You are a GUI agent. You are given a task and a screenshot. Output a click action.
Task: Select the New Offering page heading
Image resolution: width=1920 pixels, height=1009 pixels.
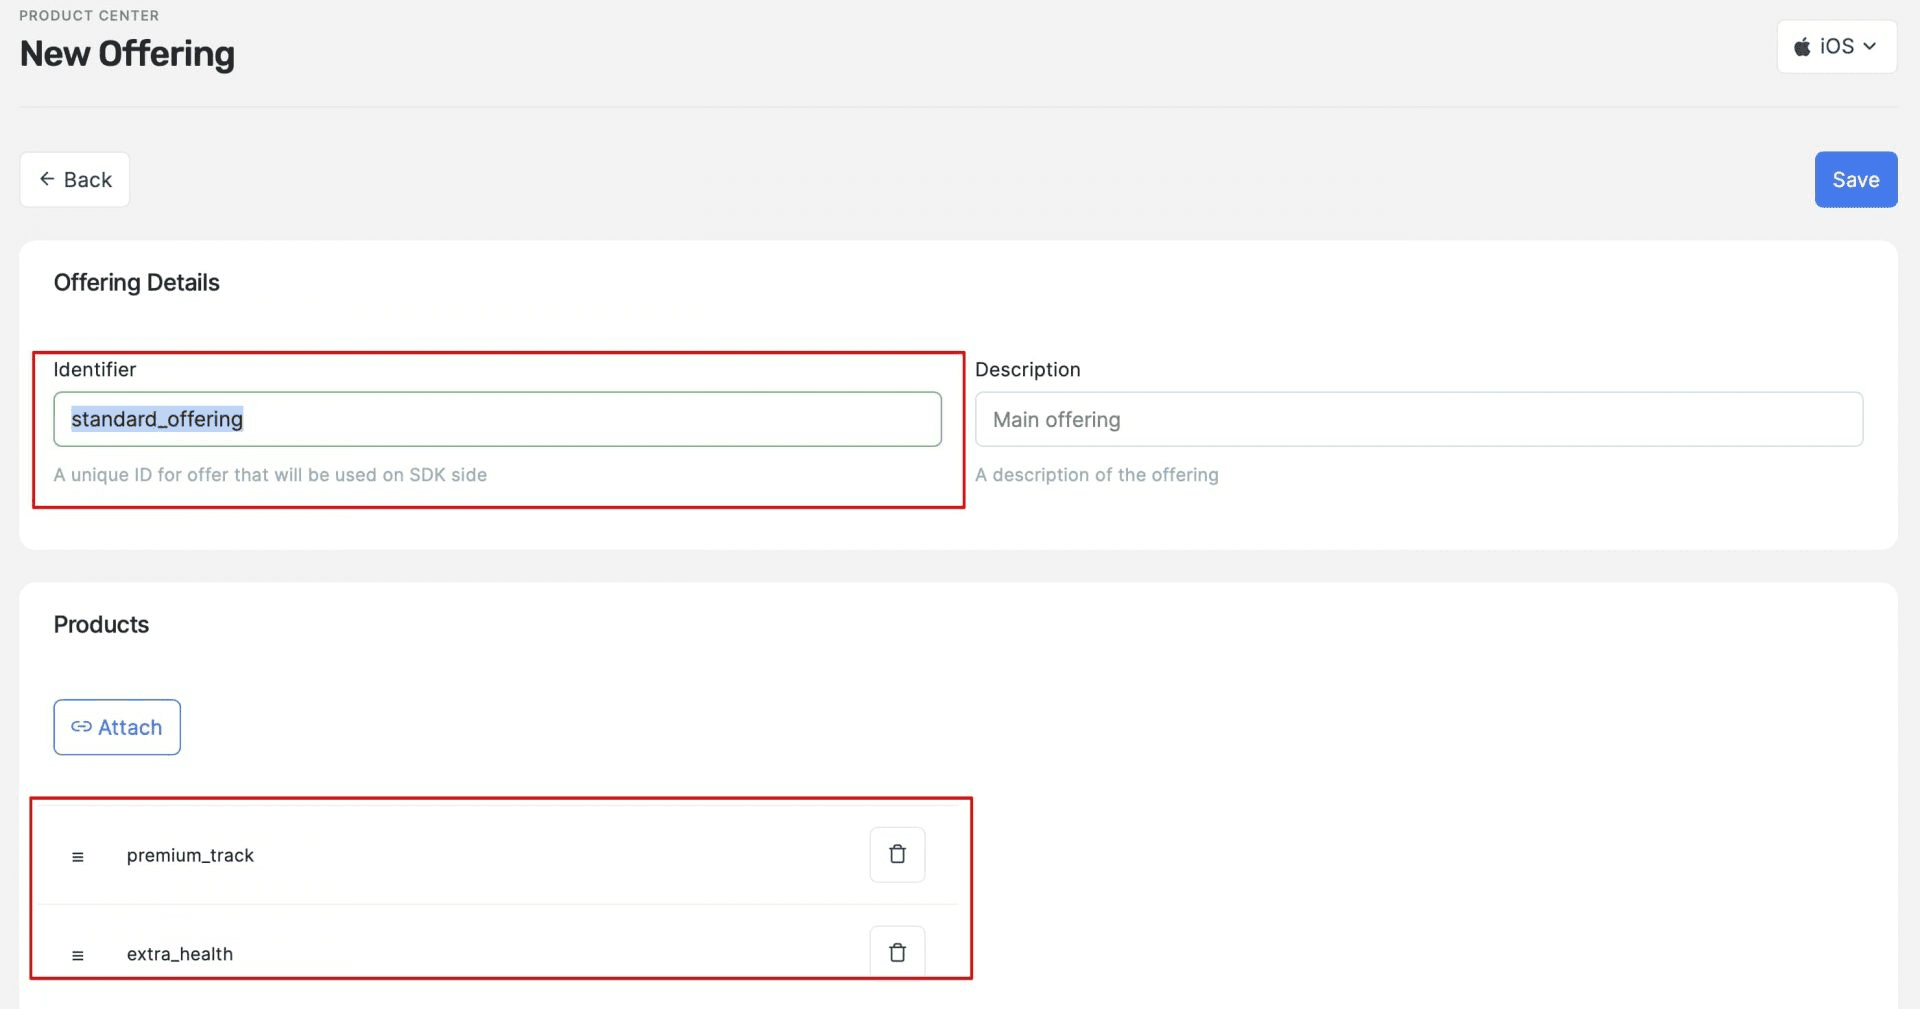click(126, 54)
